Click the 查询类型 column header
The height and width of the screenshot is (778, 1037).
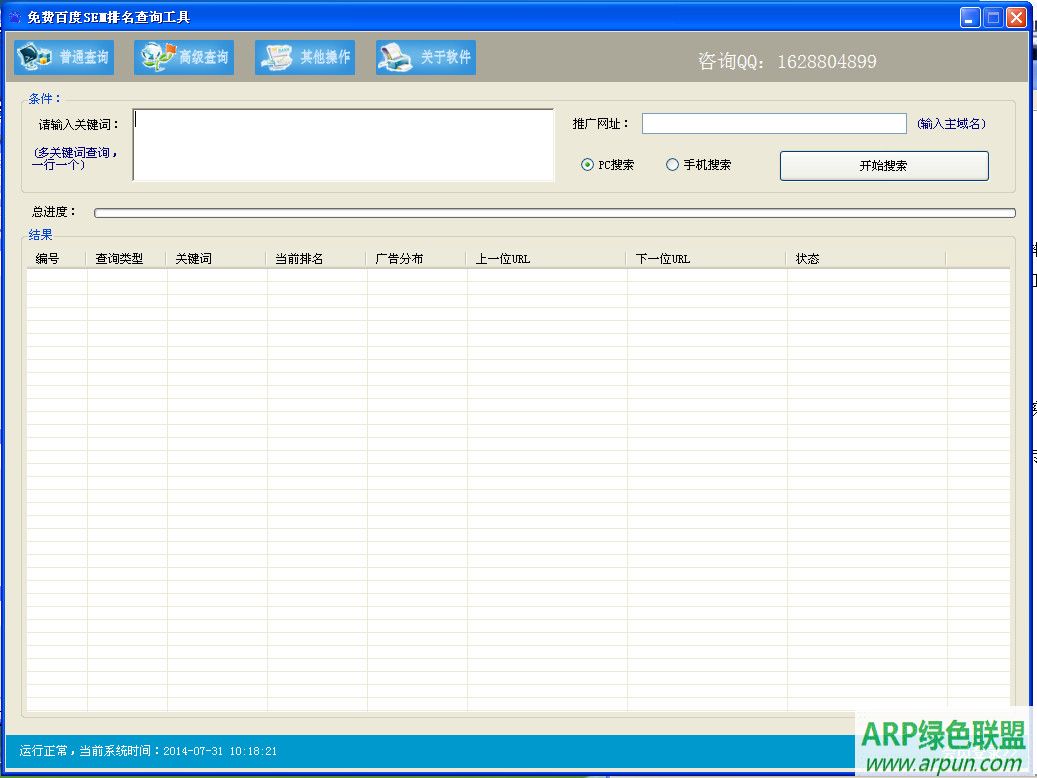coord(126,259)
